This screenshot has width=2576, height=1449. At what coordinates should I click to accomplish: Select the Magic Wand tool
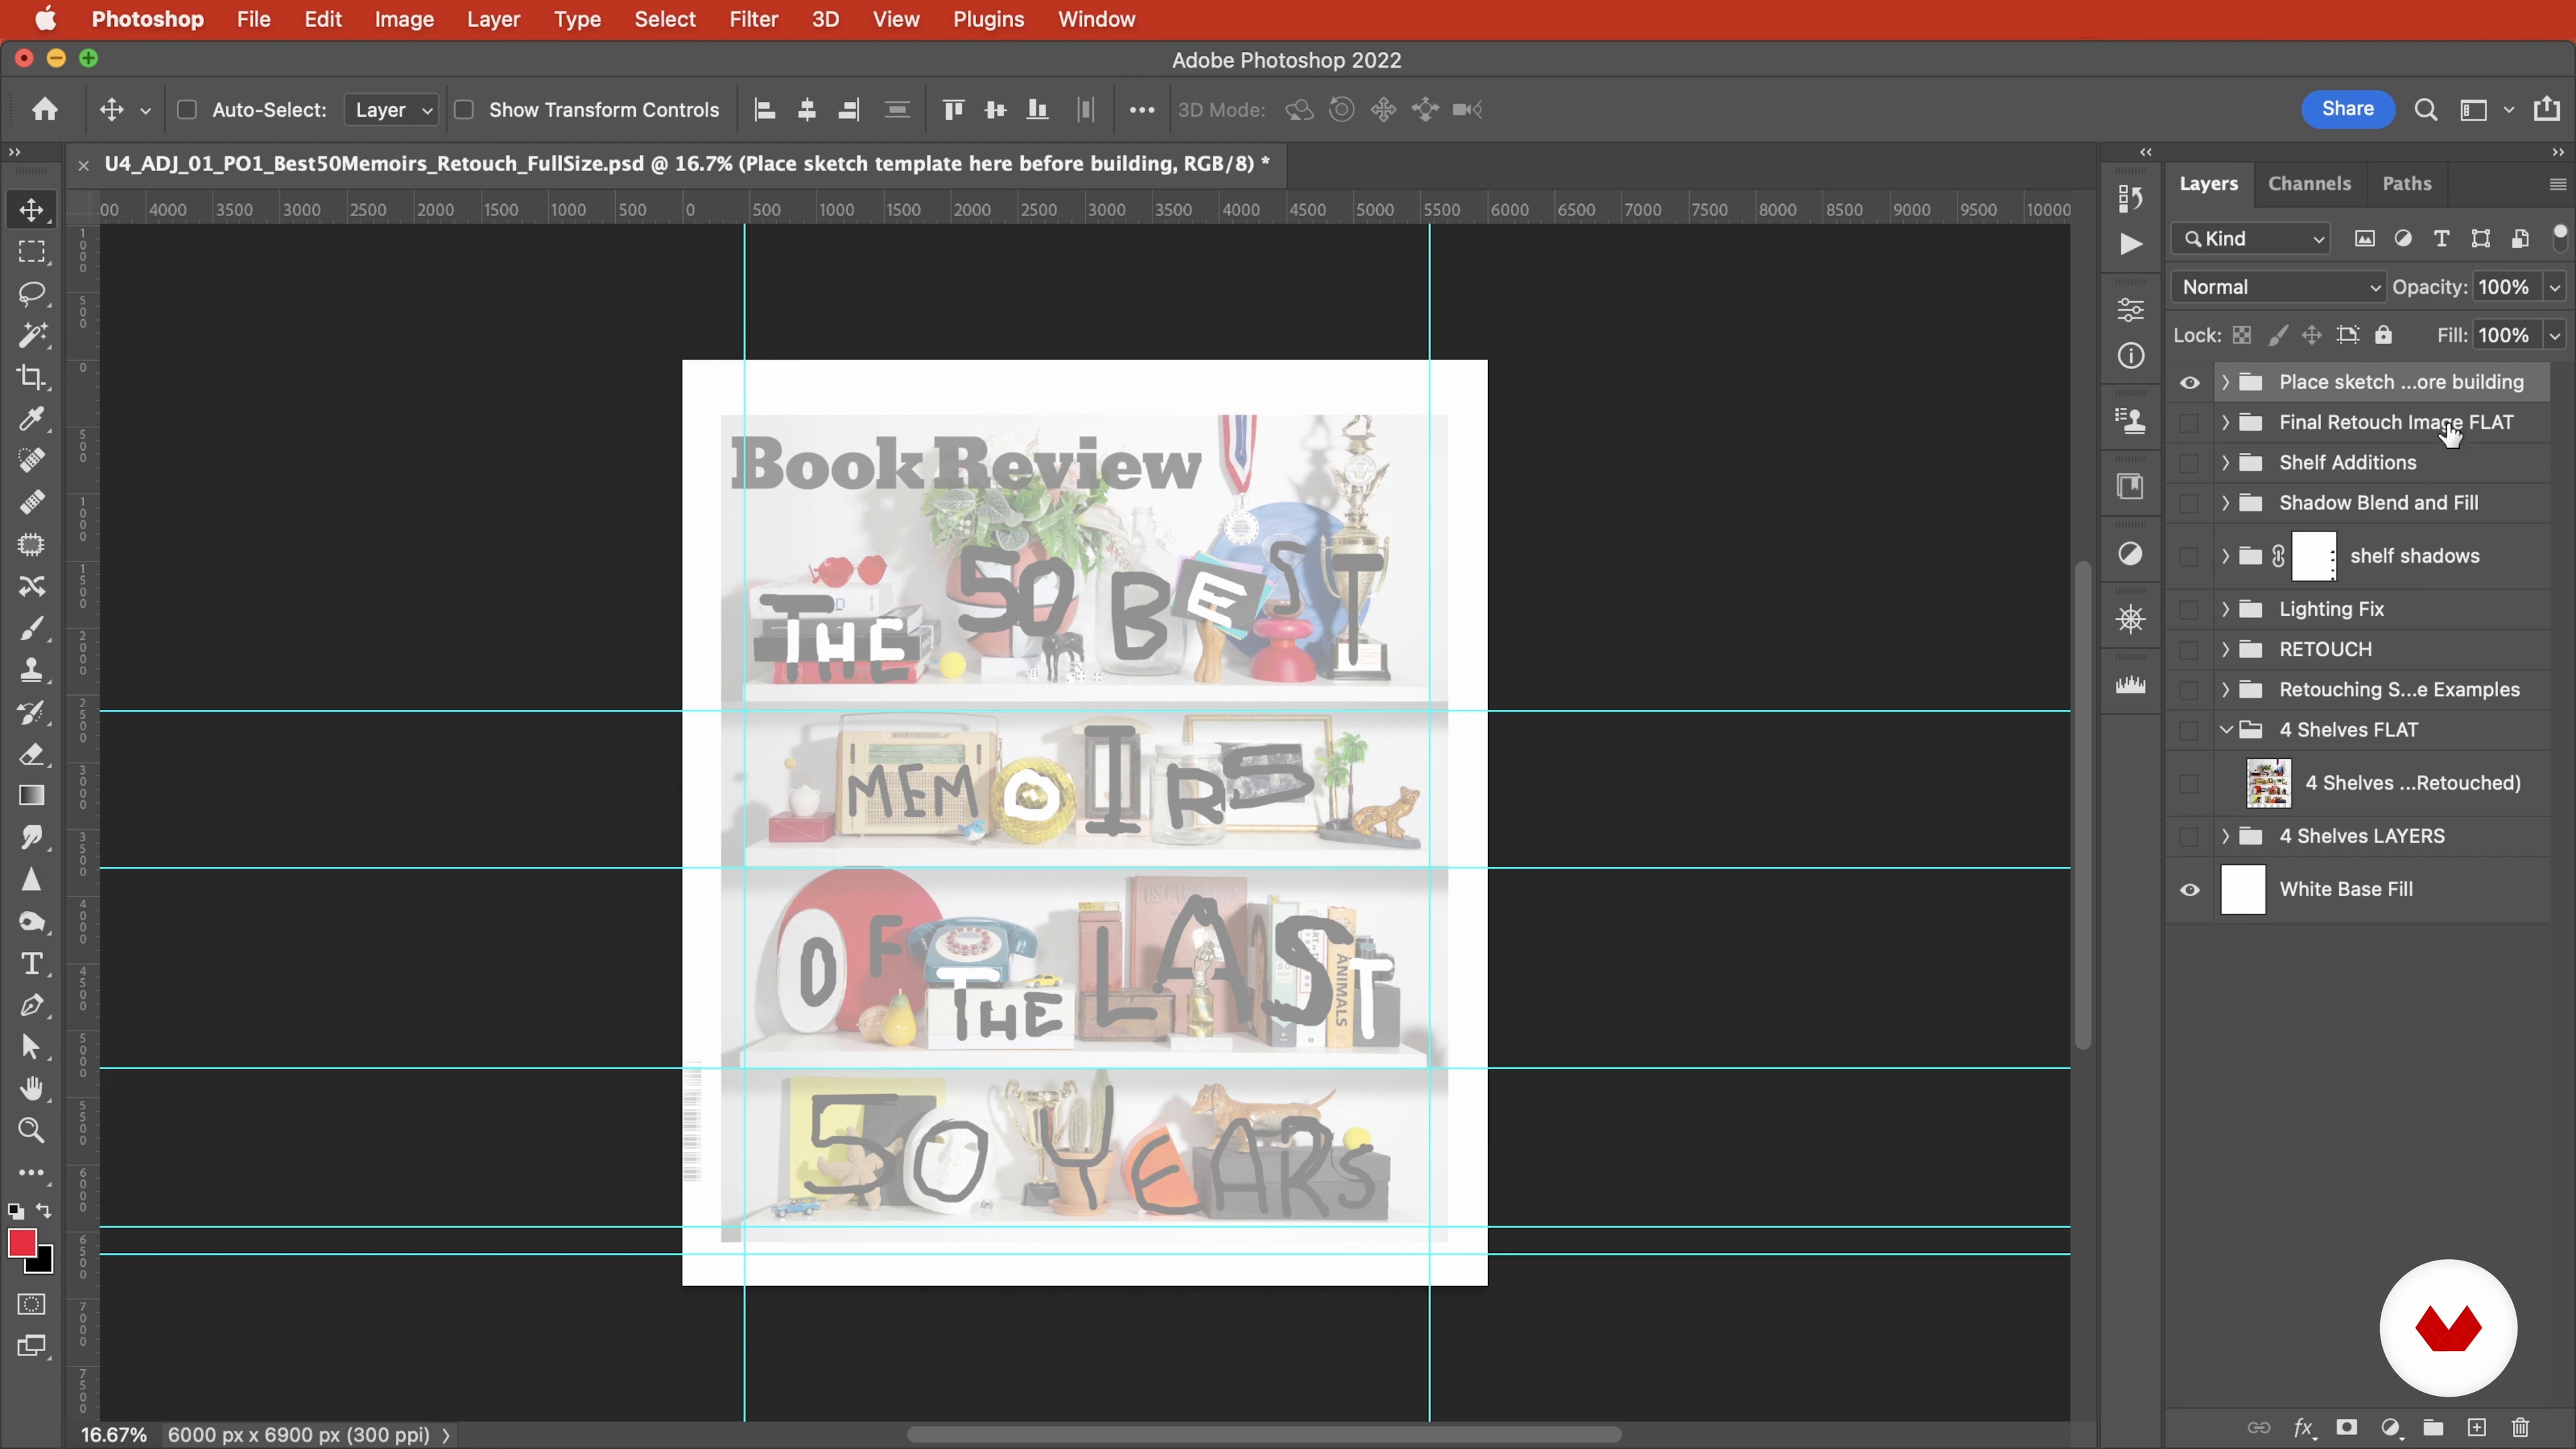pos(31,335)
